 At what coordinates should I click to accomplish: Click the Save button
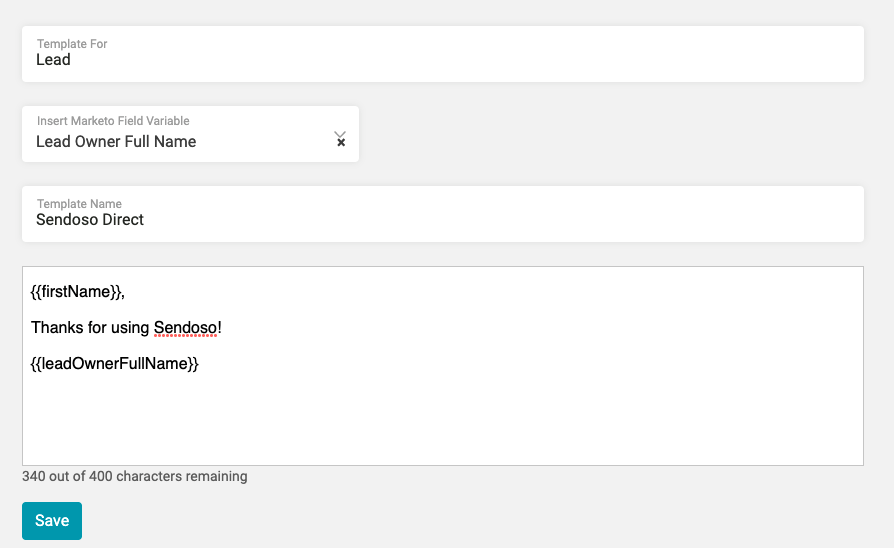tap(52, 520)
